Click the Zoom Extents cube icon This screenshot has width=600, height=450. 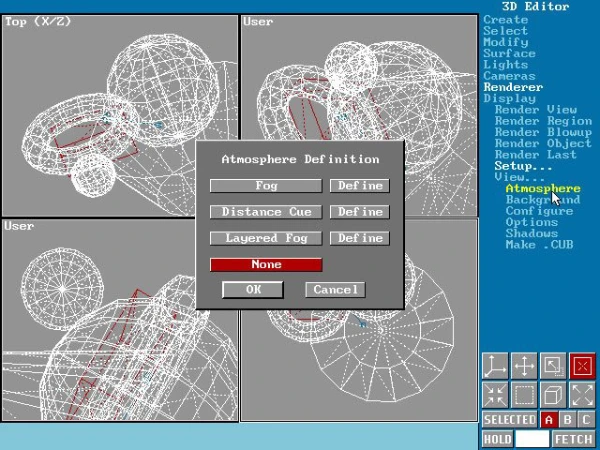(553, 395)
